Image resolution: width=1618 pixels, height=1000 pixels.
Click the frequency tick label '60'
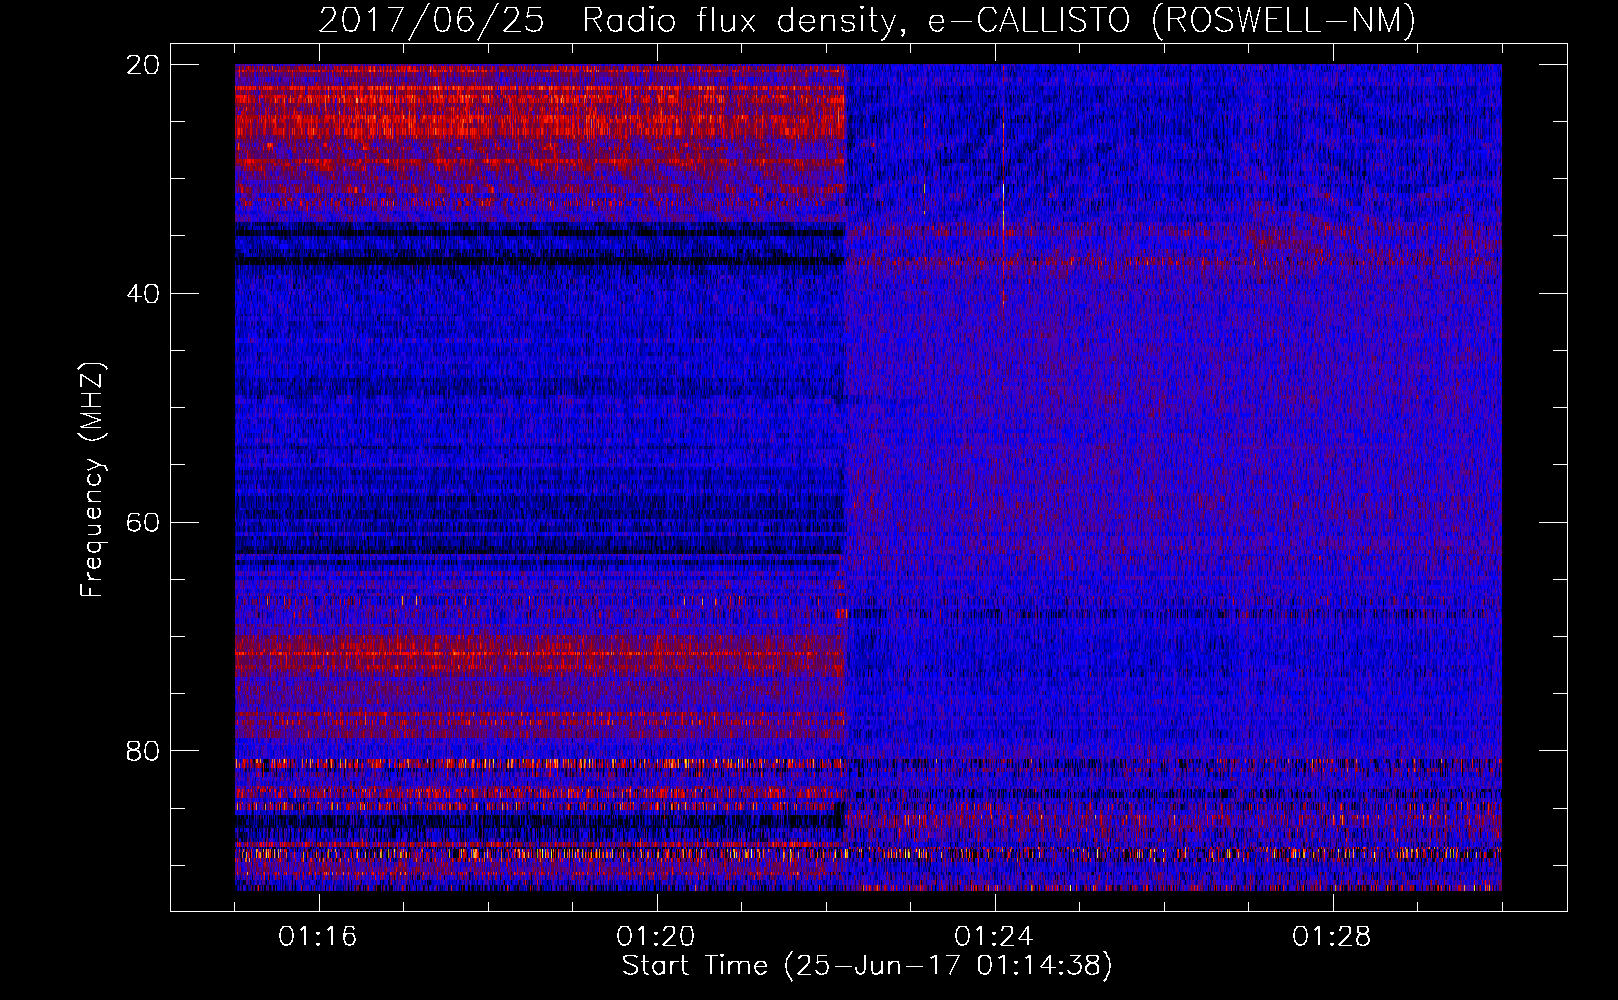pos(143,523)
